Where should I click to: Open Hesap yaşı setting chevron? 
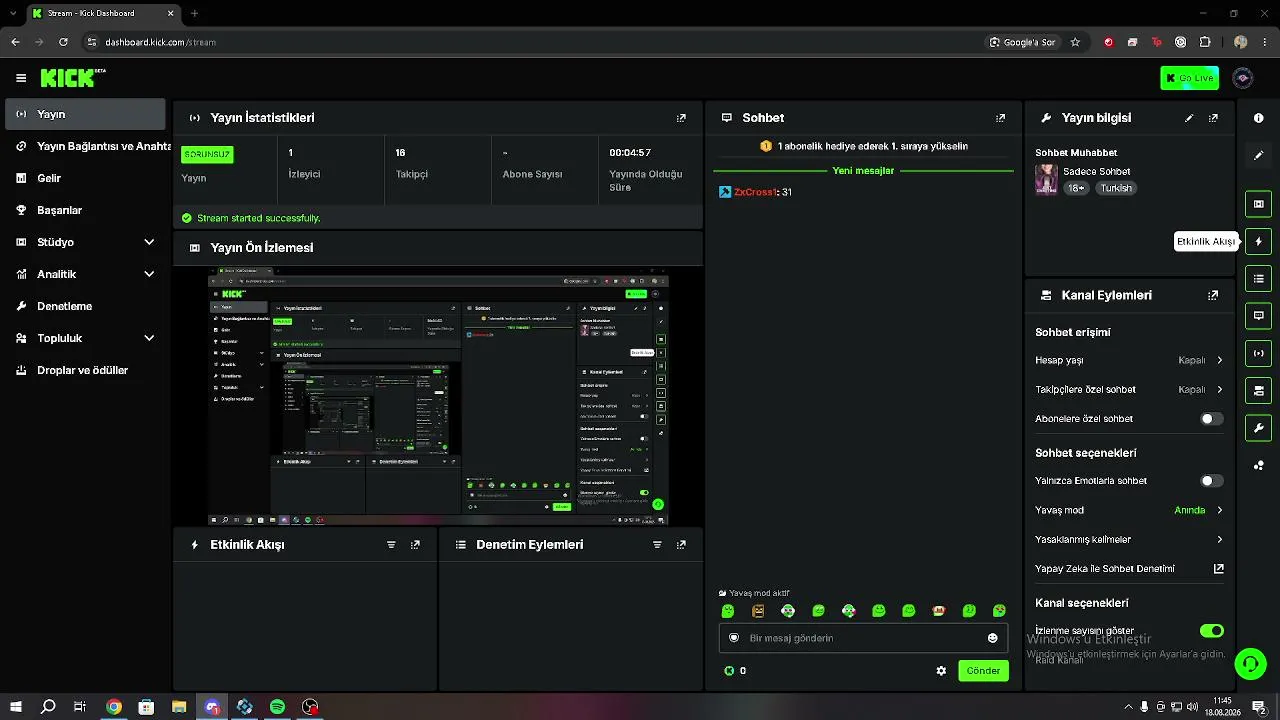[1220, 360]
